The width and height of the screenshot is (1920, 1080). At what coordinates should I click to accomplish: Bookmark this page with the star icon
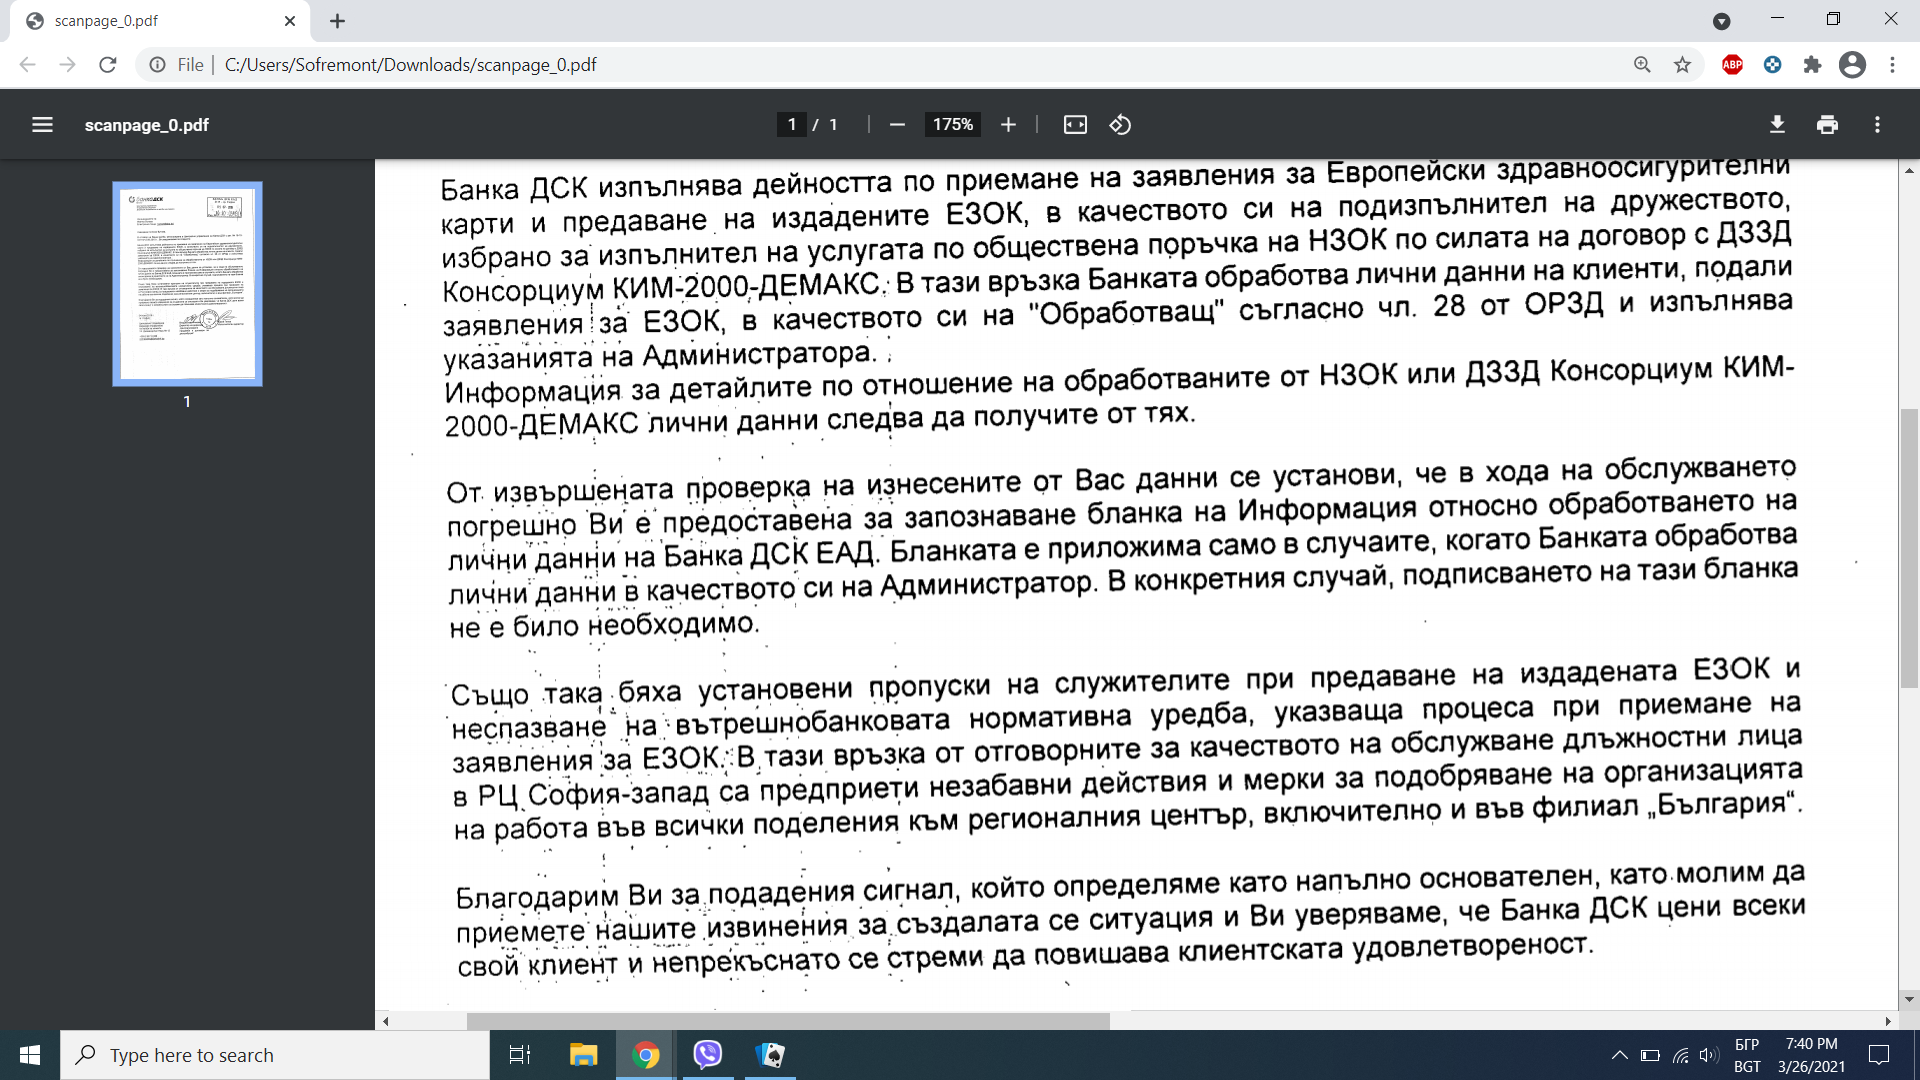(x=1682, y=65)
